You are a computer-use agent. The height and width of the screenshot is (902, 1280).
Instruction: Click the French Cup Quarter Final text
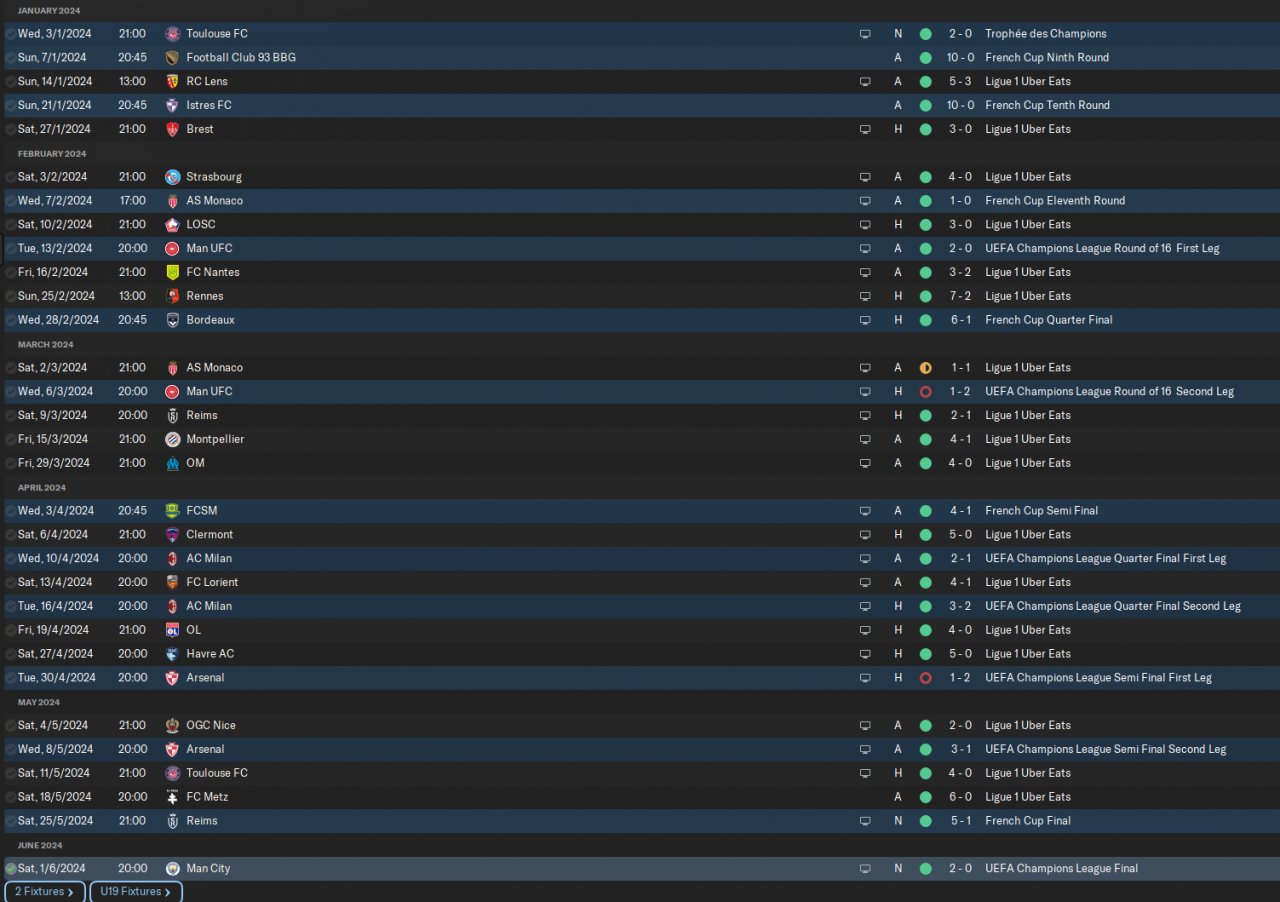point(1049,320)
